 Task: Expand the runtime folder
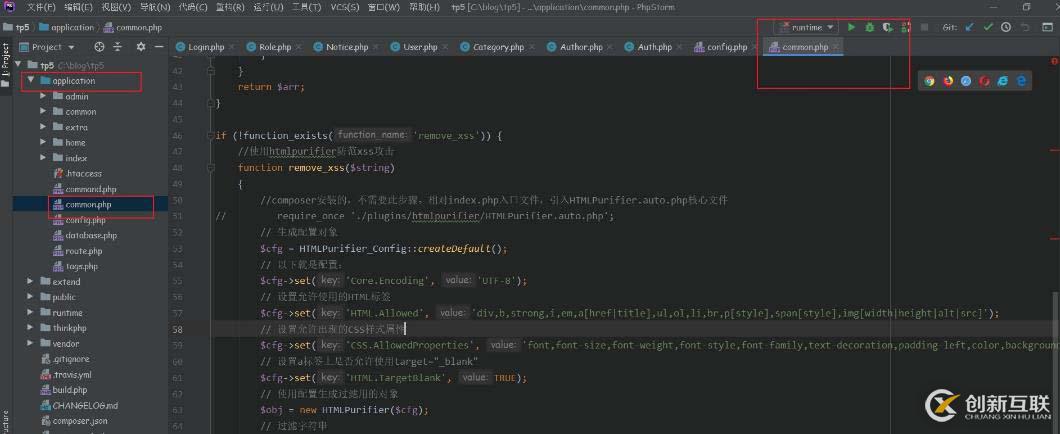click(30, 312)
